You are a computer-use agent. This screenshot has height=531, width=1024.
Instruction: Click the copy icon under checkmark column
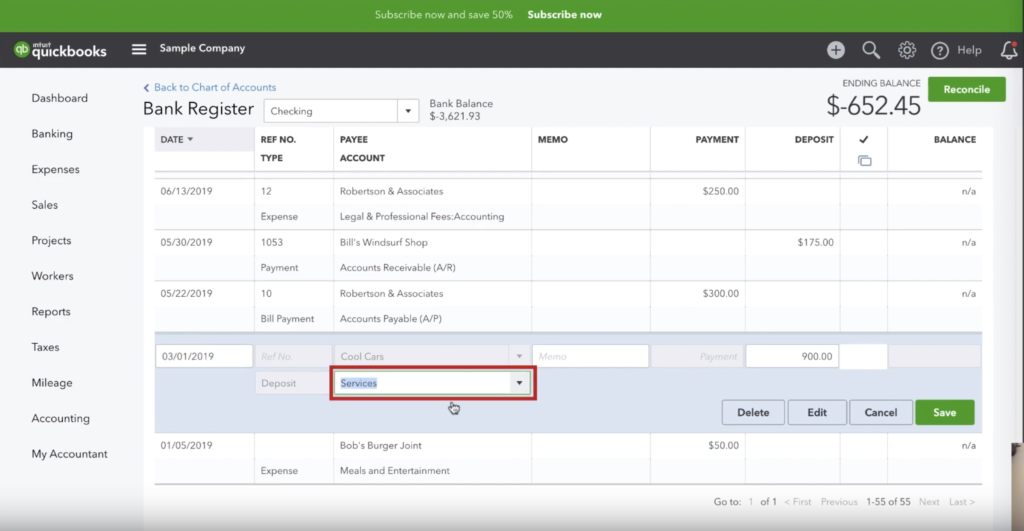(864, 161)
